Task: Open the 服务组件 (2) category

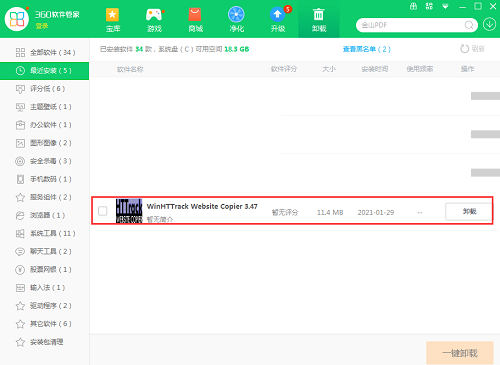Action: click(x=45, y=197)
